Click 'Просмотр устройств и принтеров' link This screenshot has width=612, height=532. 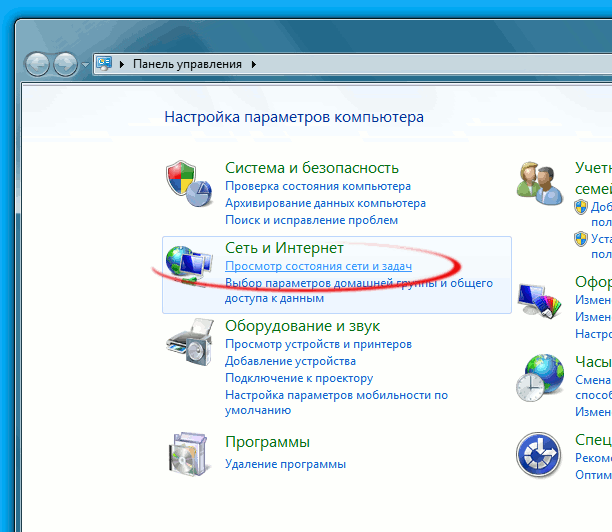pyautogui.click(x=317, y=344)
